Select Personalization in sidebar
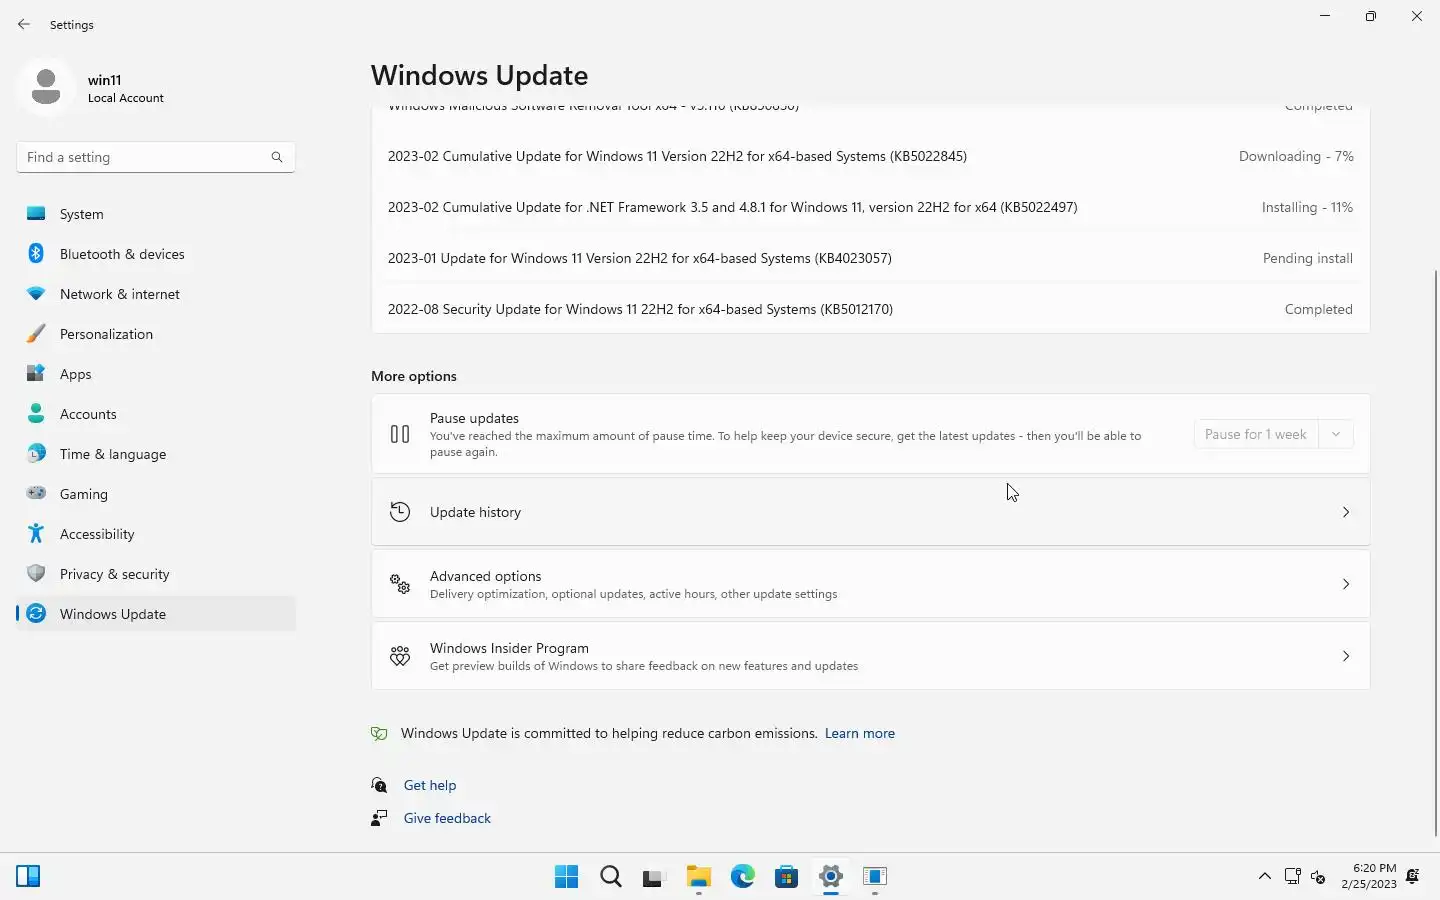The height and width of the screenshot is (900, 1440). 156,334
